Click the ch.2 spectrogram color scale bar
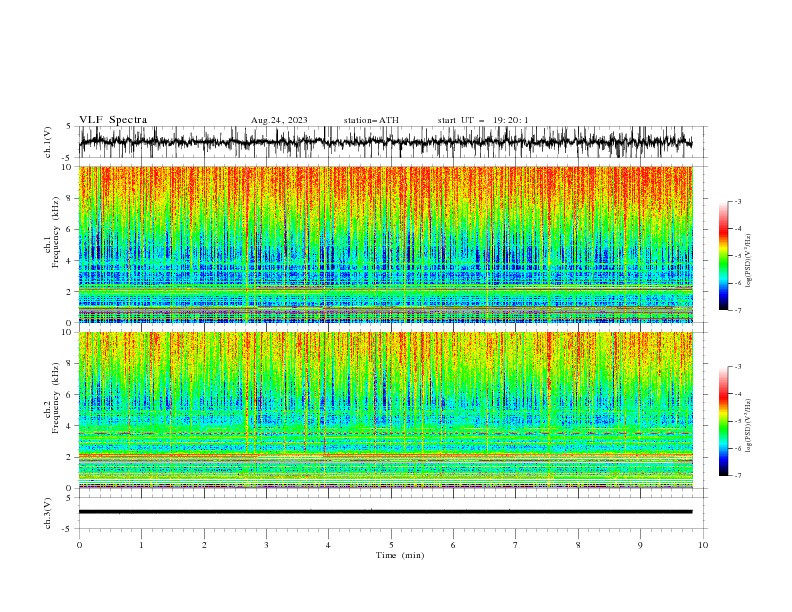792x612 pixels. [x=724, y=421]
